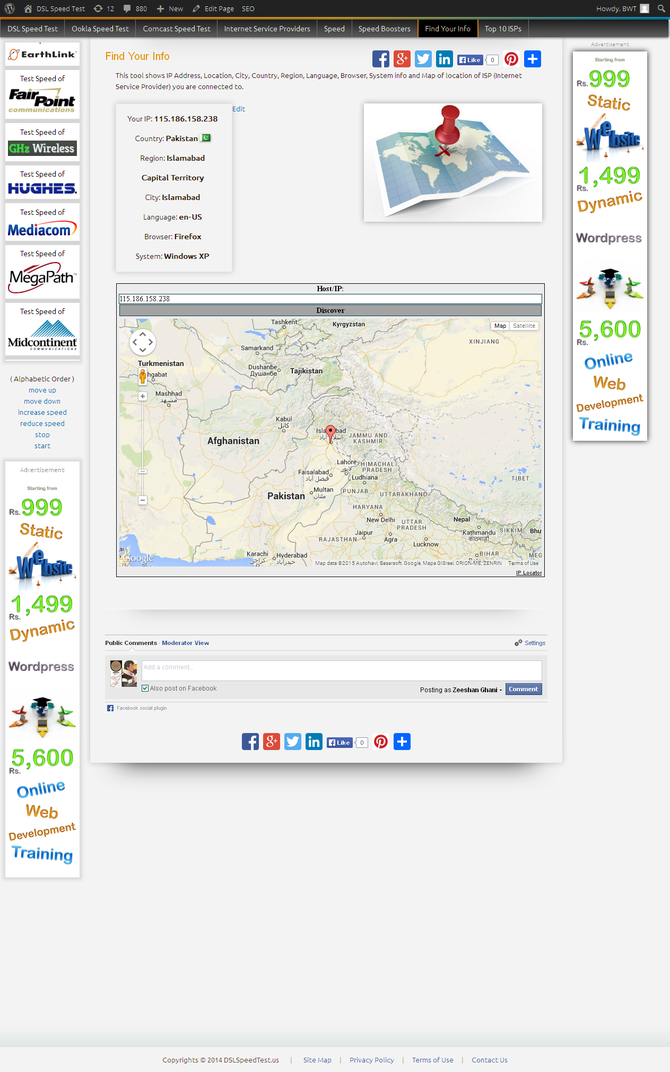Share on Twitter using top share icon
Viewport: 670px width, 1072px height.
point(423,59)
